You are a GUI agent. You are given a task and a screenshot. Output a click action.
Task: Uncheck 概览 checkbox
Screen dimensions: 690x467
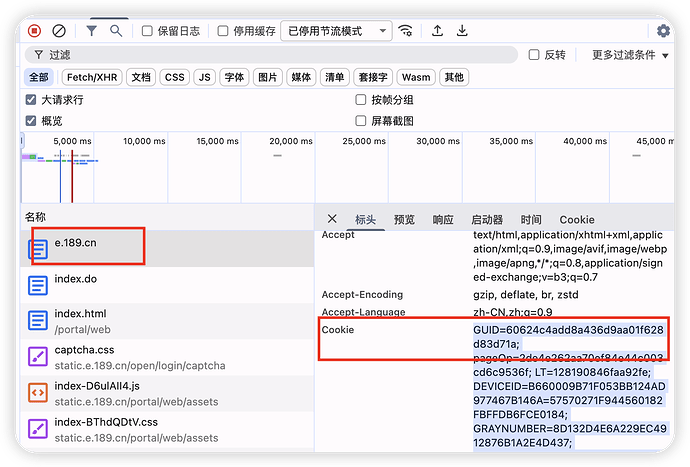coord(31,121)
